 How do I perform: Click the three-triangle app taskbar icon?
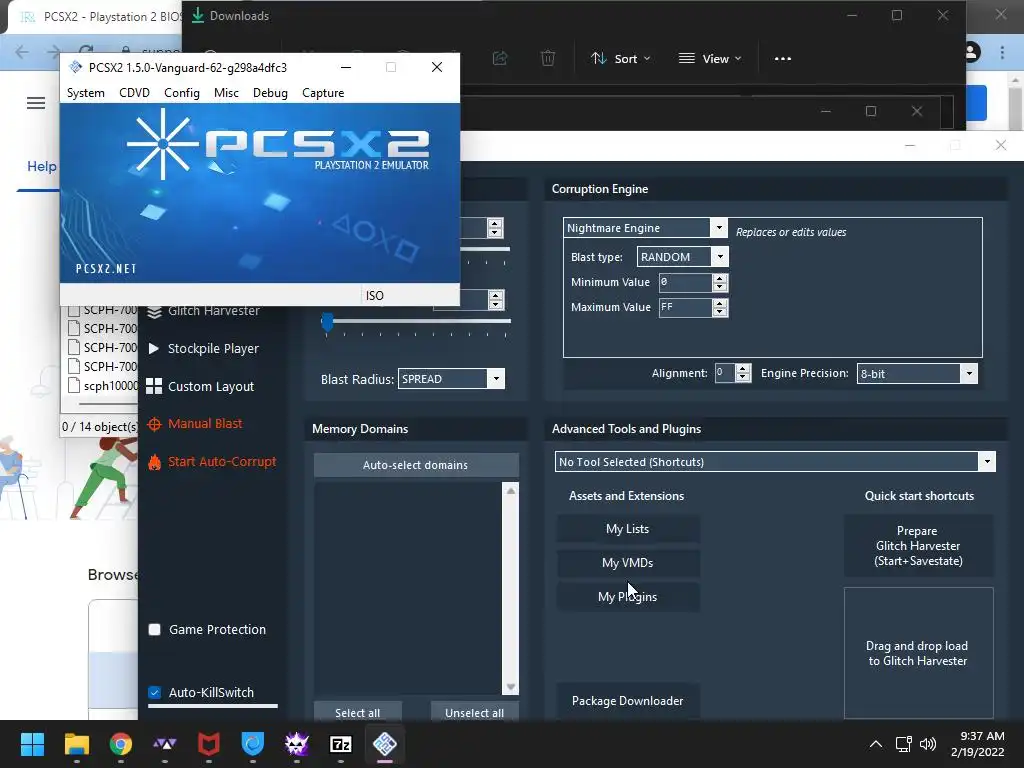click(x=165, y=744)
